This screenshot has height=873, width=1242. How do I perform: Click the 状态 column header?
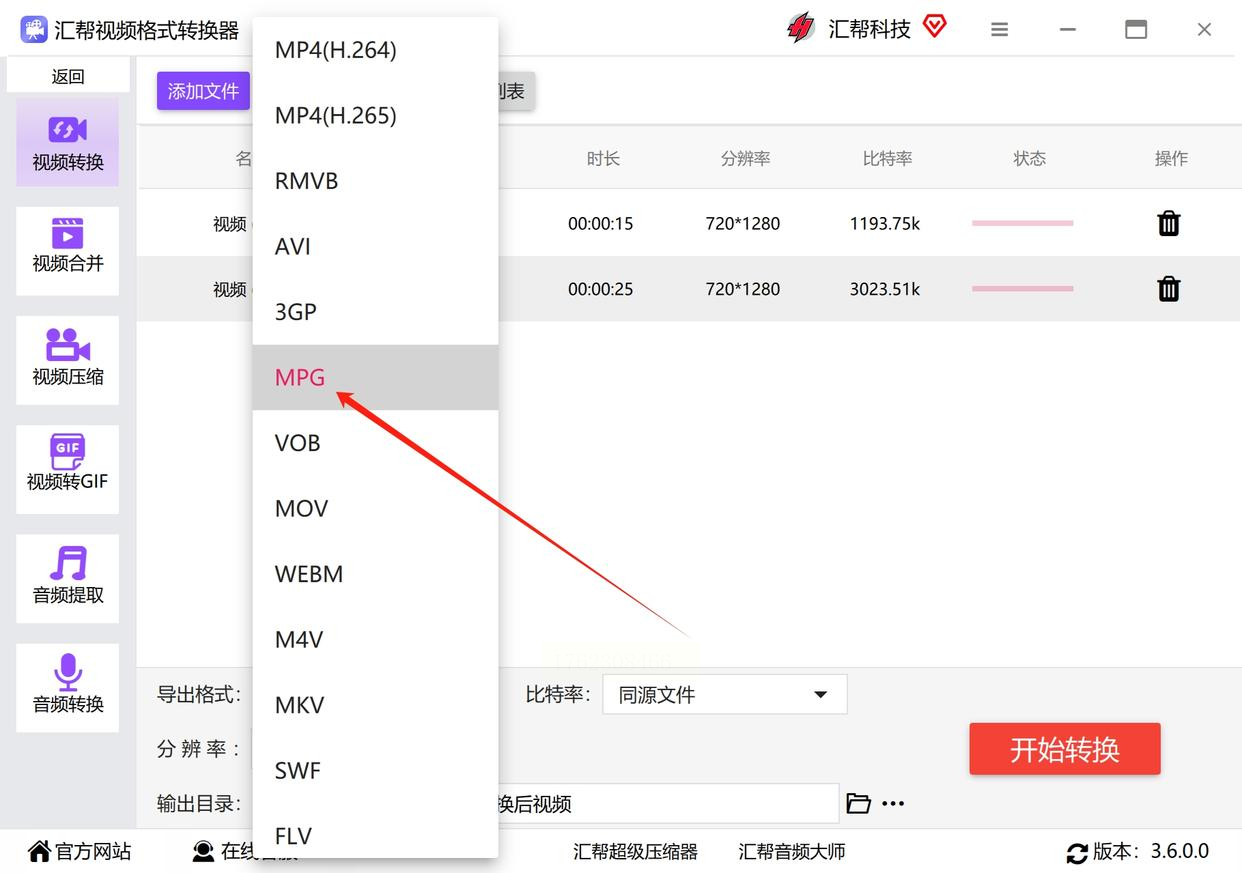pyautogui.click(x=1030, y=158)
